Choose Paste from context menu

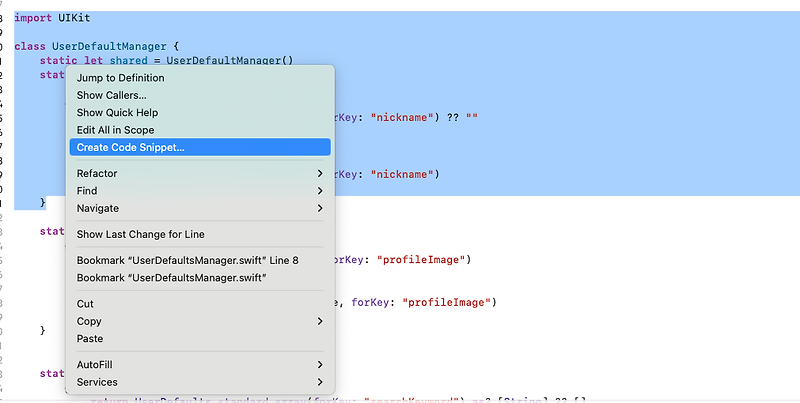coord(200,339)
